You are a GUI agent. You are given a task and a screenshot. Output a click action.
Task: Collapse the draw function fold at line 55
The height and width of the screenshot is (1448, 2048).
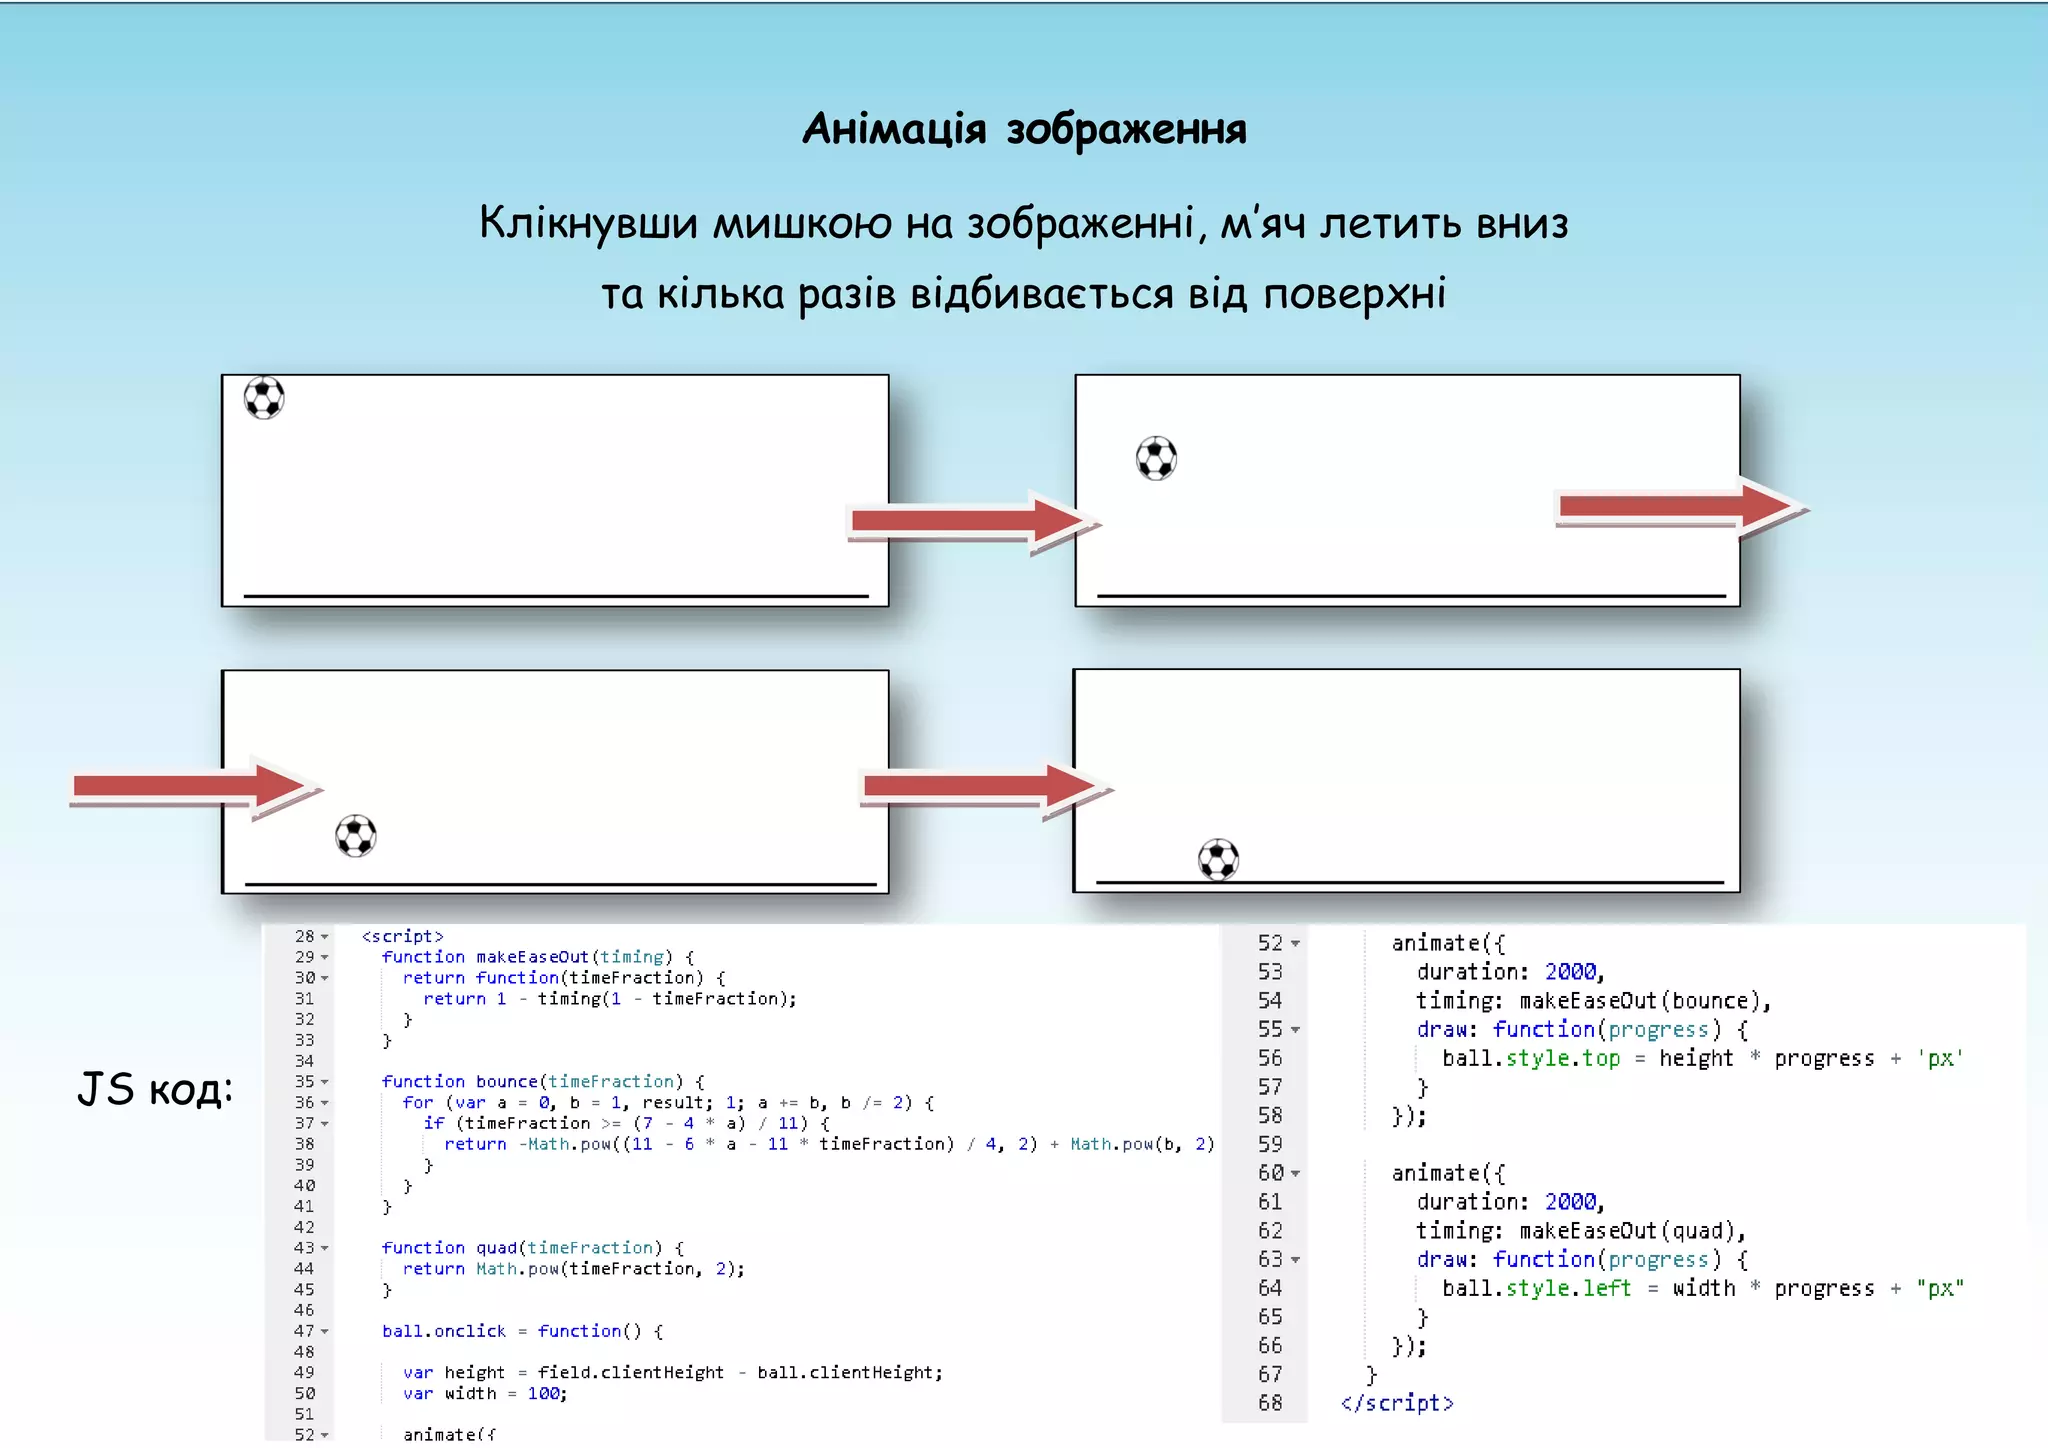pyautogui.click(x=1296, y=1030)
